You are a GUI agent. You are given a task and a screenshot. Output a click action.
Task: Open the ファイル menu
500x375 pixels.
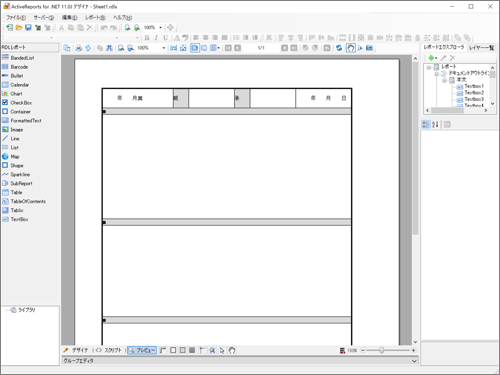click(x=16, y=18)
